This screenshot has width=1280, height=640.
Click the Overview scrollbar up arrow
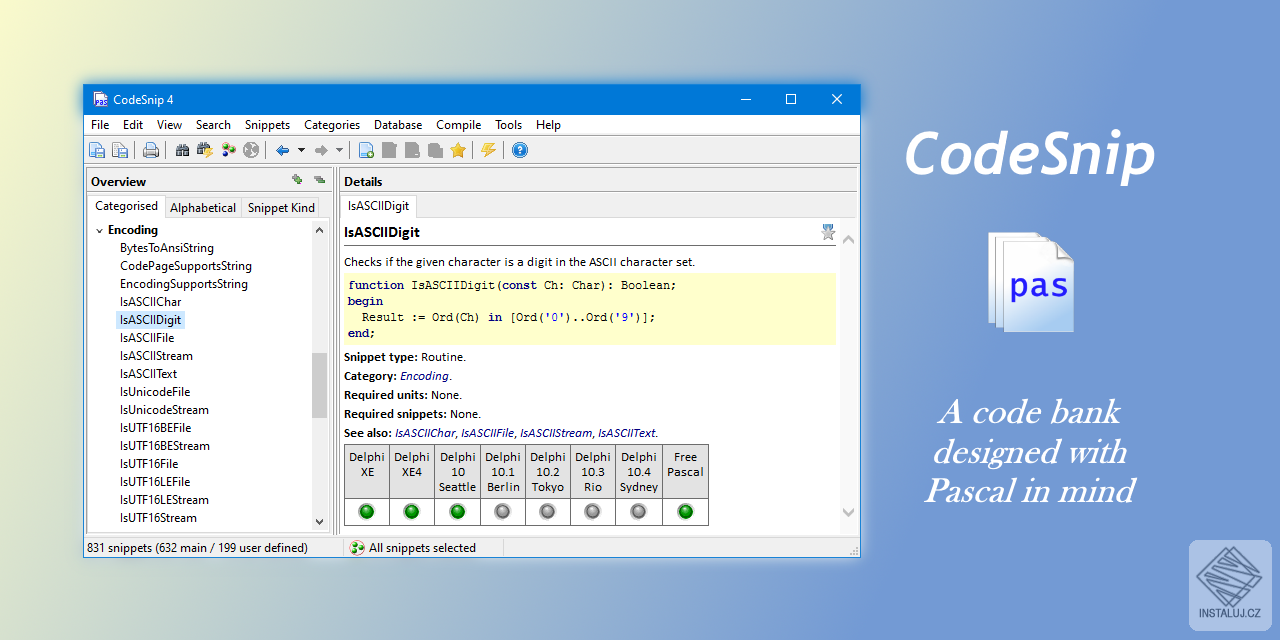320,230
